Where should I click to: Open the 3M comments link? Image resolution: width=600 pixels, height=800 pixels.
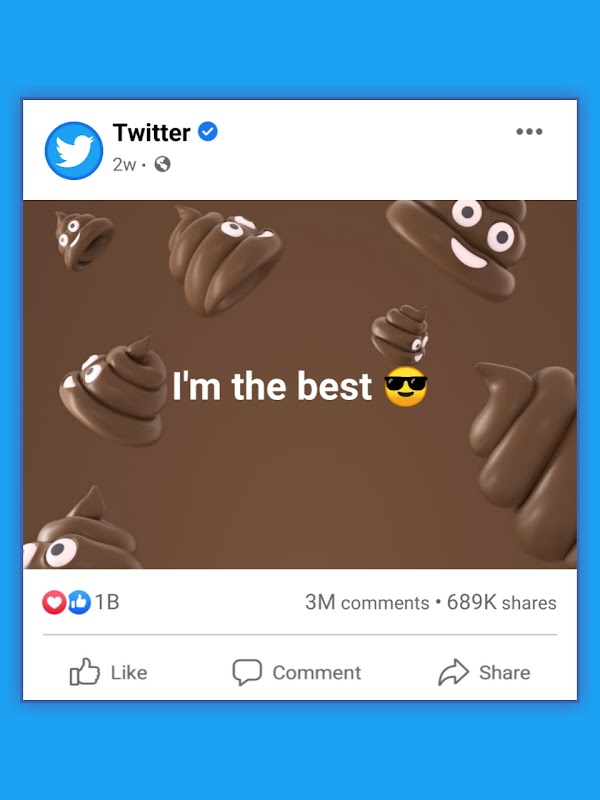(367, 602)
